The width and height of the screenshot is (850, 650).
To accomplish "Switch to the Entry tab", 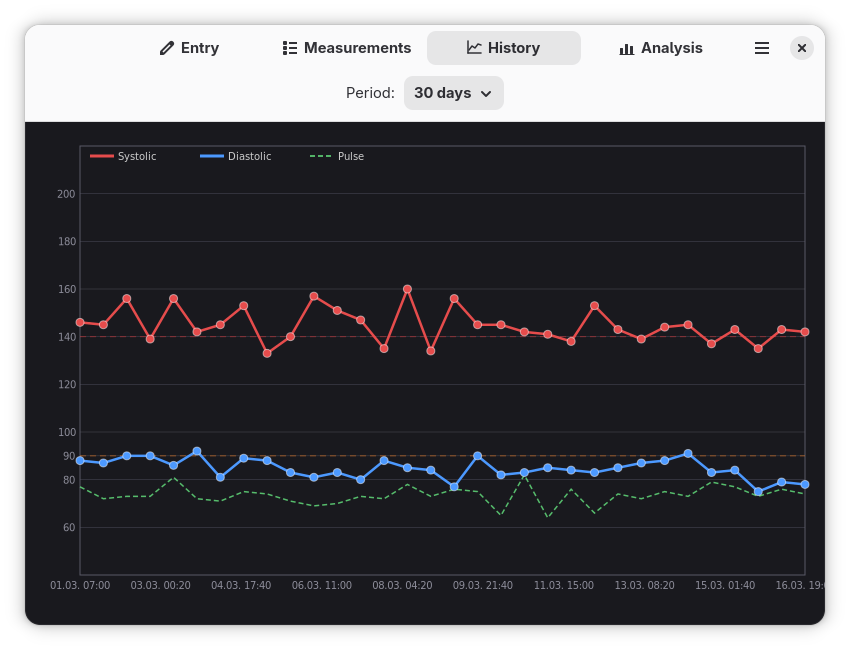I will point(189,48).
